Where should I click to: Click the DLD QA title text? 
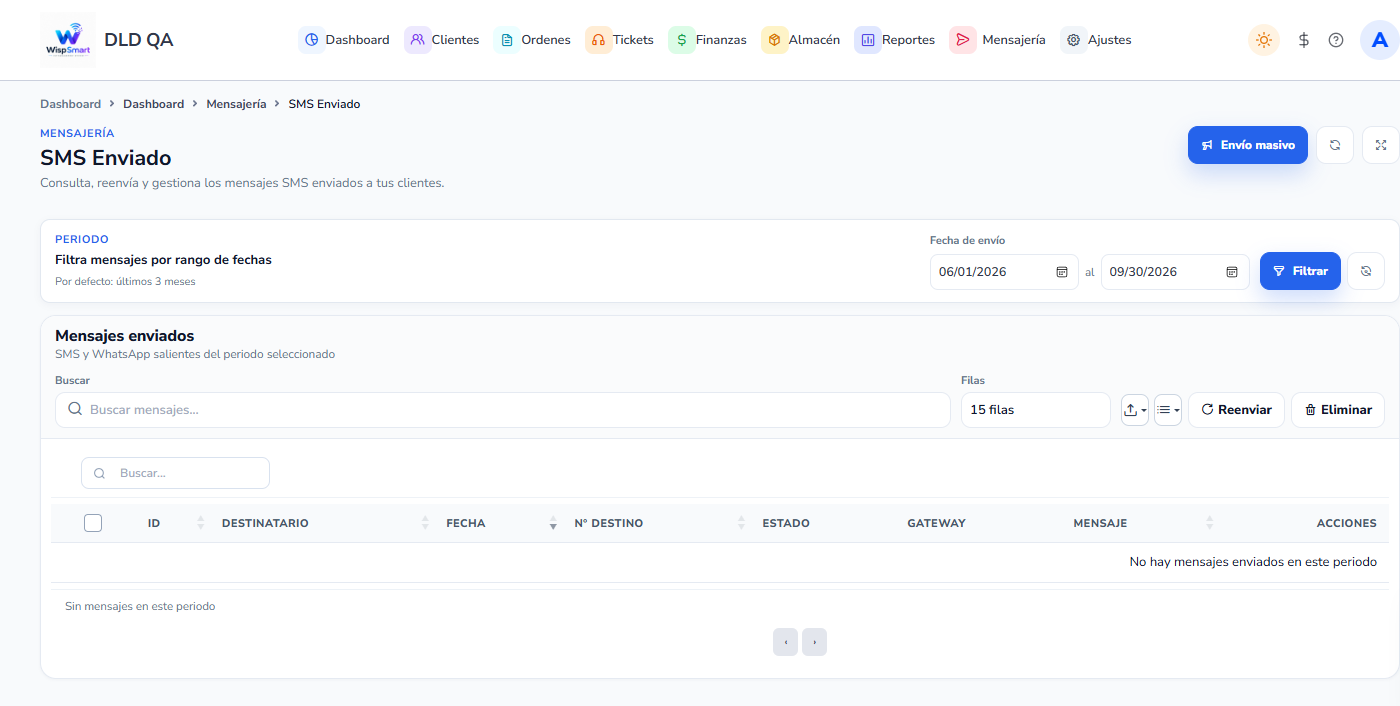(139, 40)
